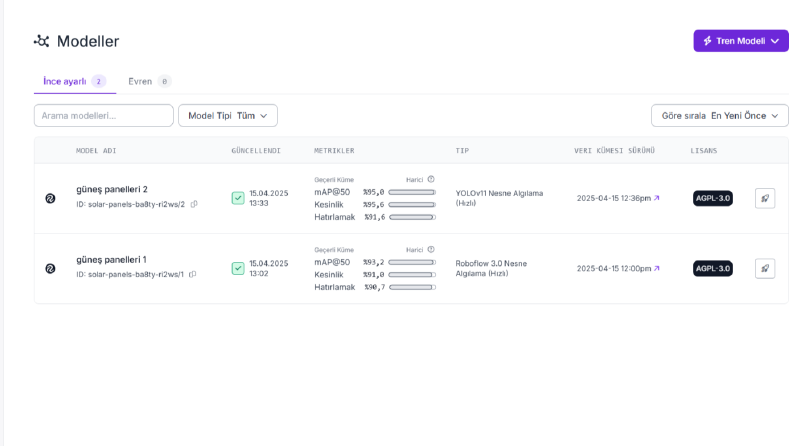Click the Harici info icon in the first row
The height and width of the screenshot is (446, 793).
(431, 179)
